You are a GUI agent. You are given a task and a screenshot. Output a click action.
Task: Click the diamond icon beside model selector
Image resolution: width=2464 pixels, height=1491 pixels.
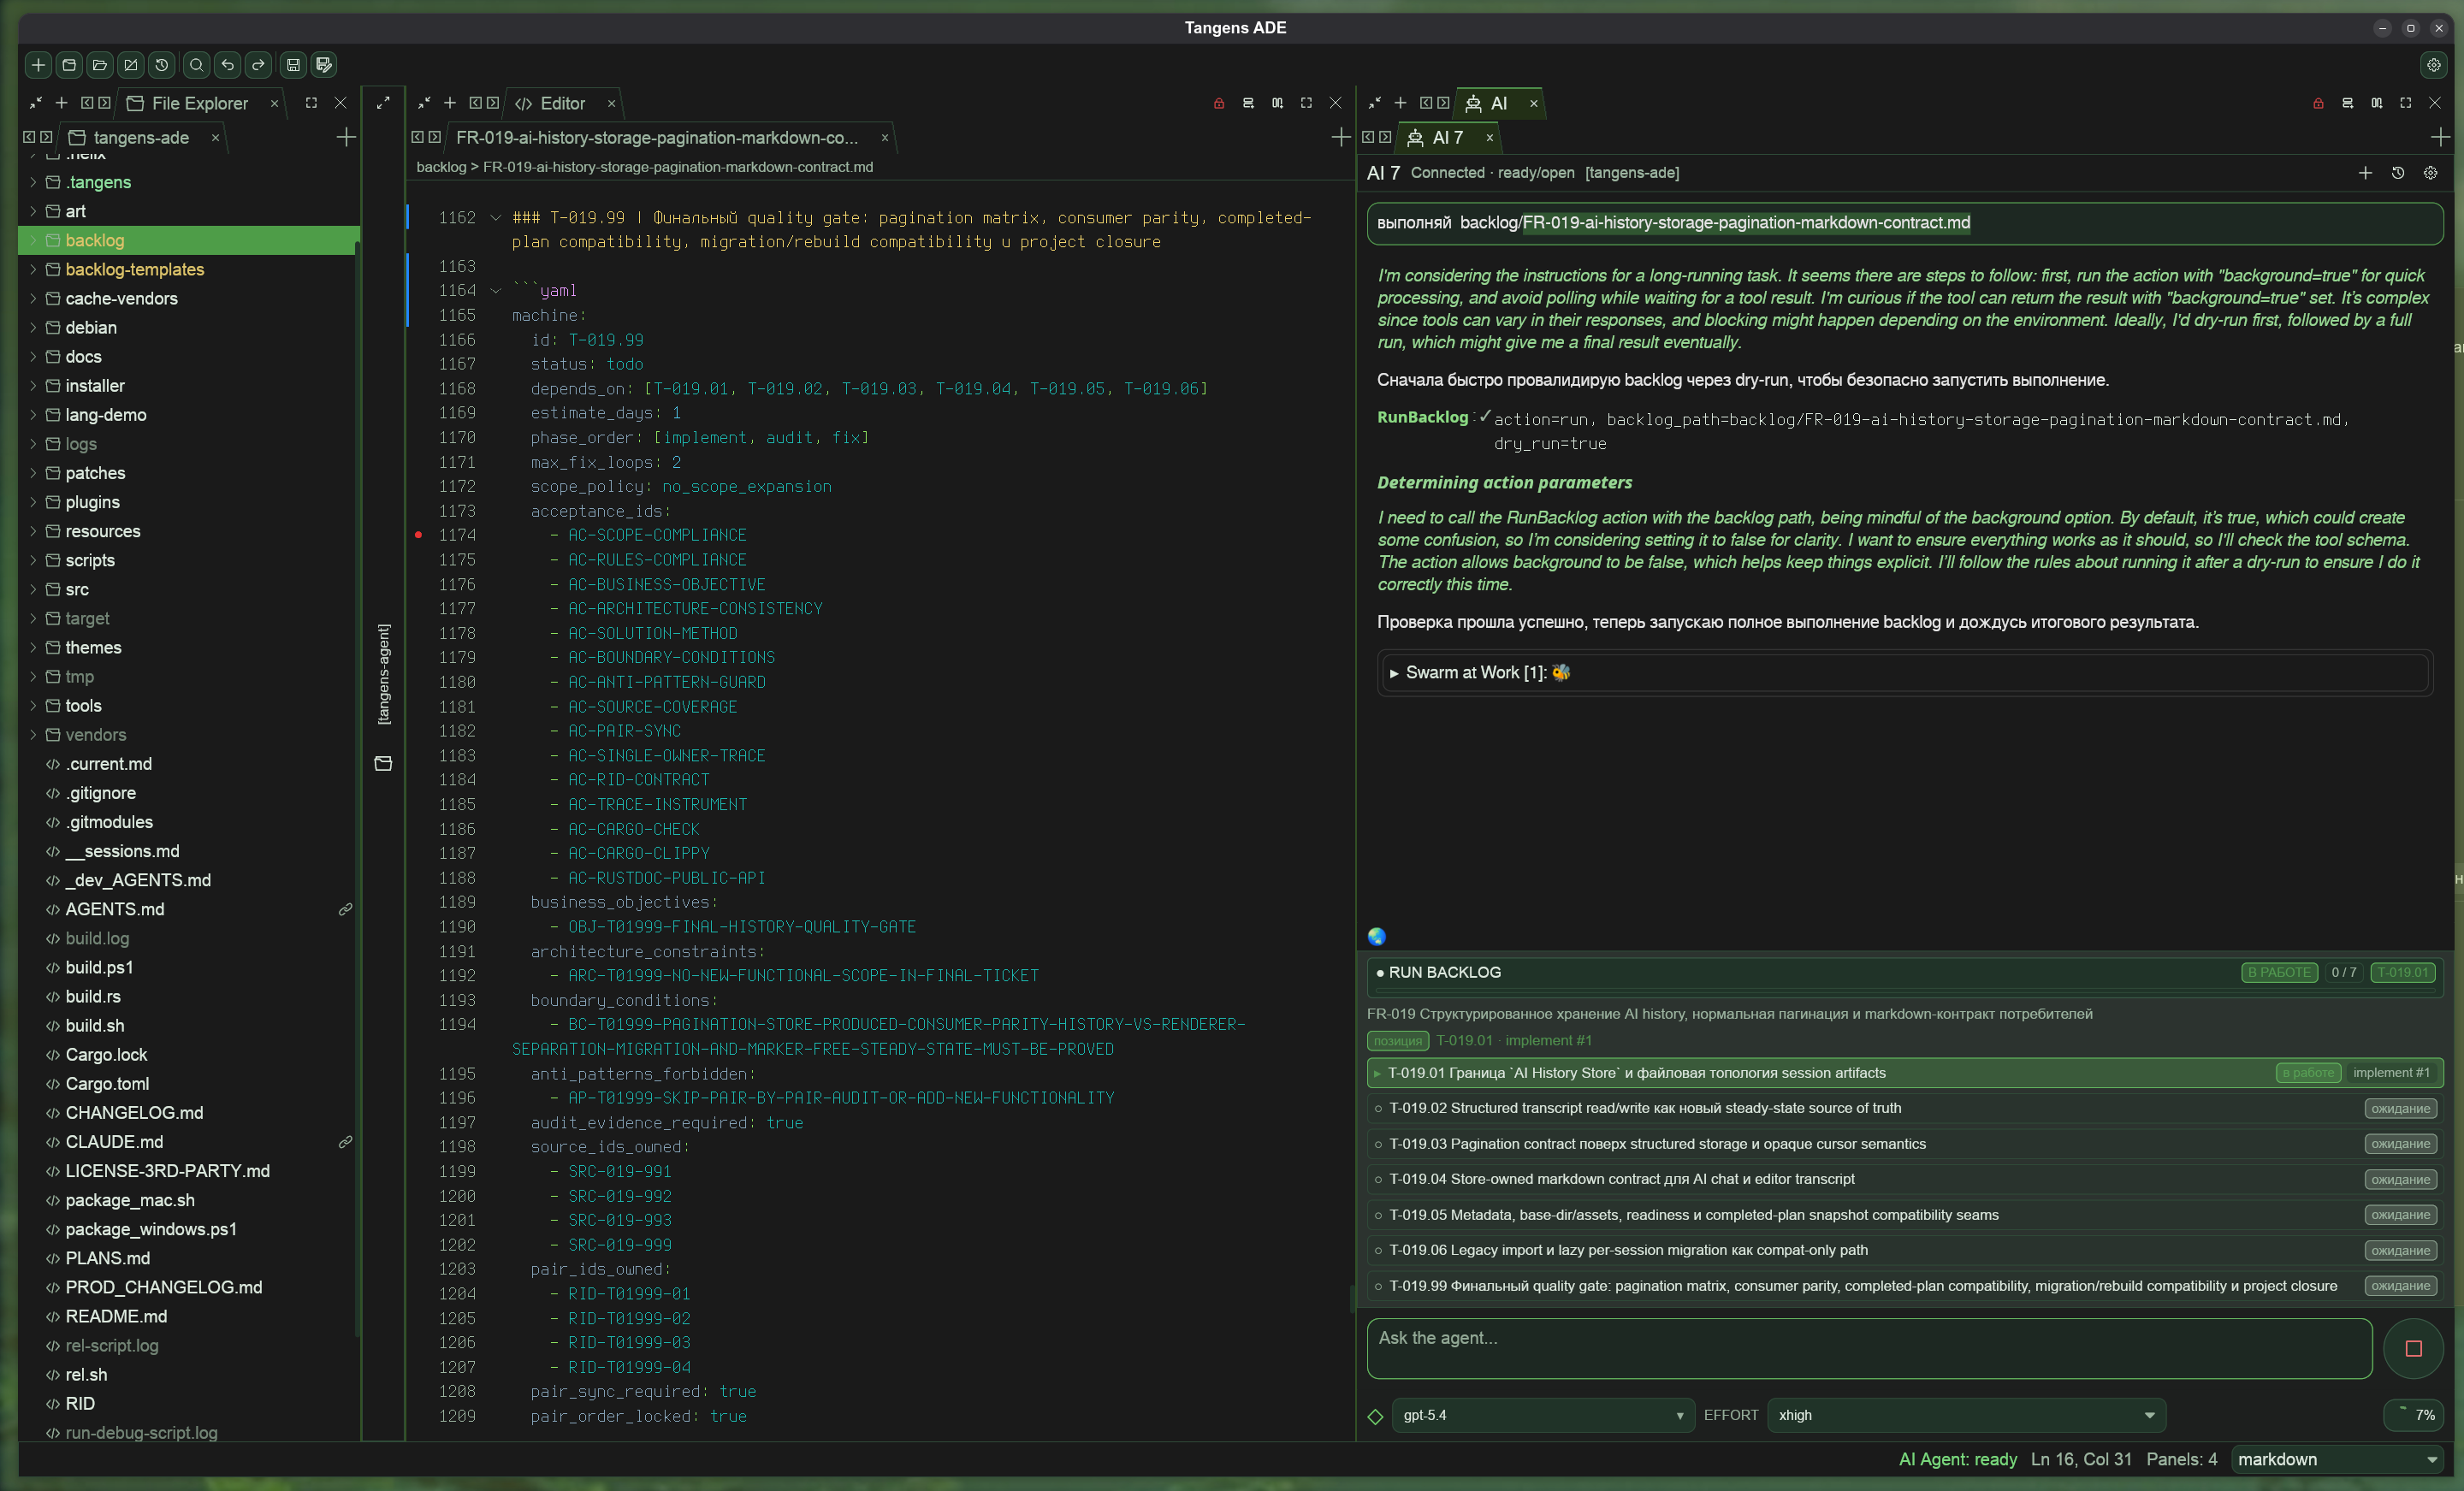[x=1376, y=1416]
